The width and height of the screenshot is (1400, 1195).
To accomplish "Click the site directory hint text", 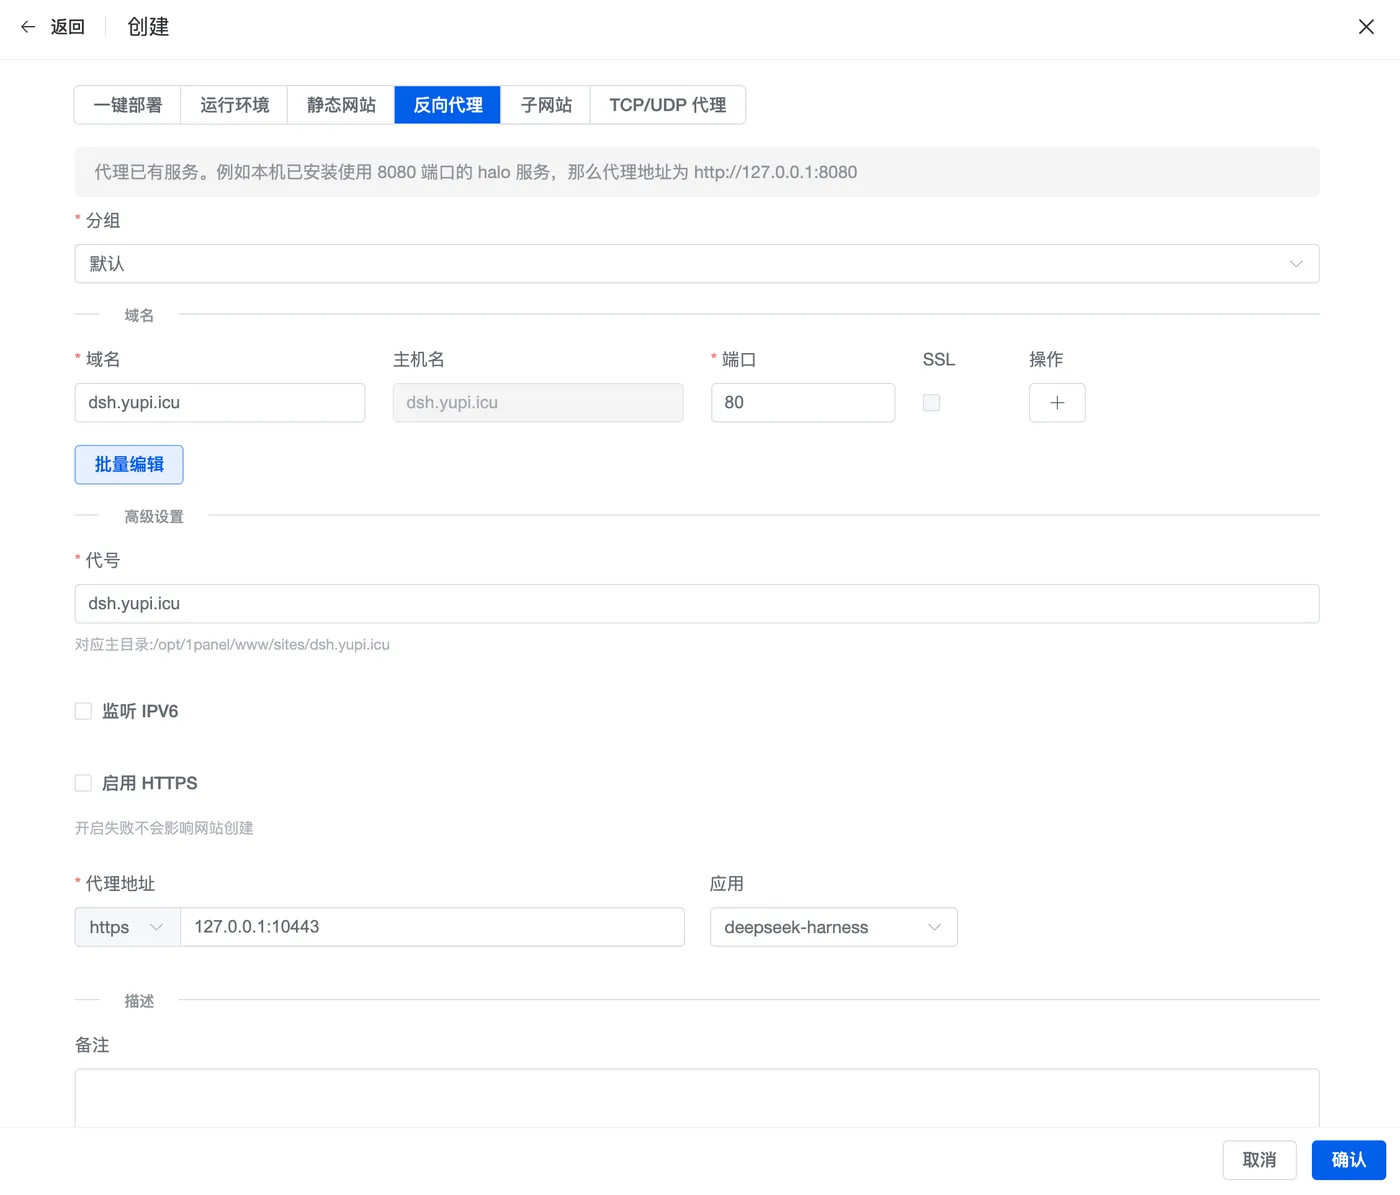I will tap(232, 645).
